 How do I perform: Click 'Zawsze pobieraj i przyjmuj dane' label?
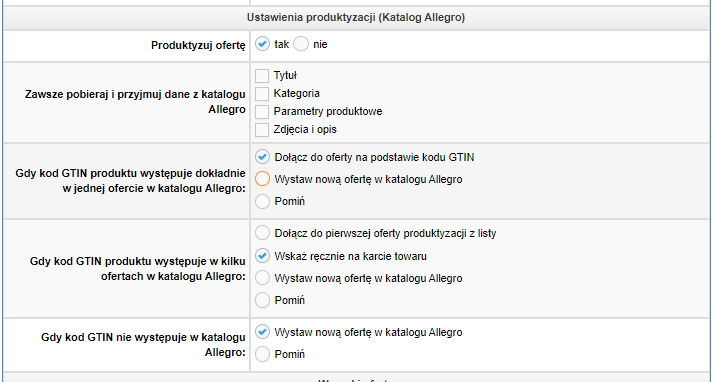(135, 102)
